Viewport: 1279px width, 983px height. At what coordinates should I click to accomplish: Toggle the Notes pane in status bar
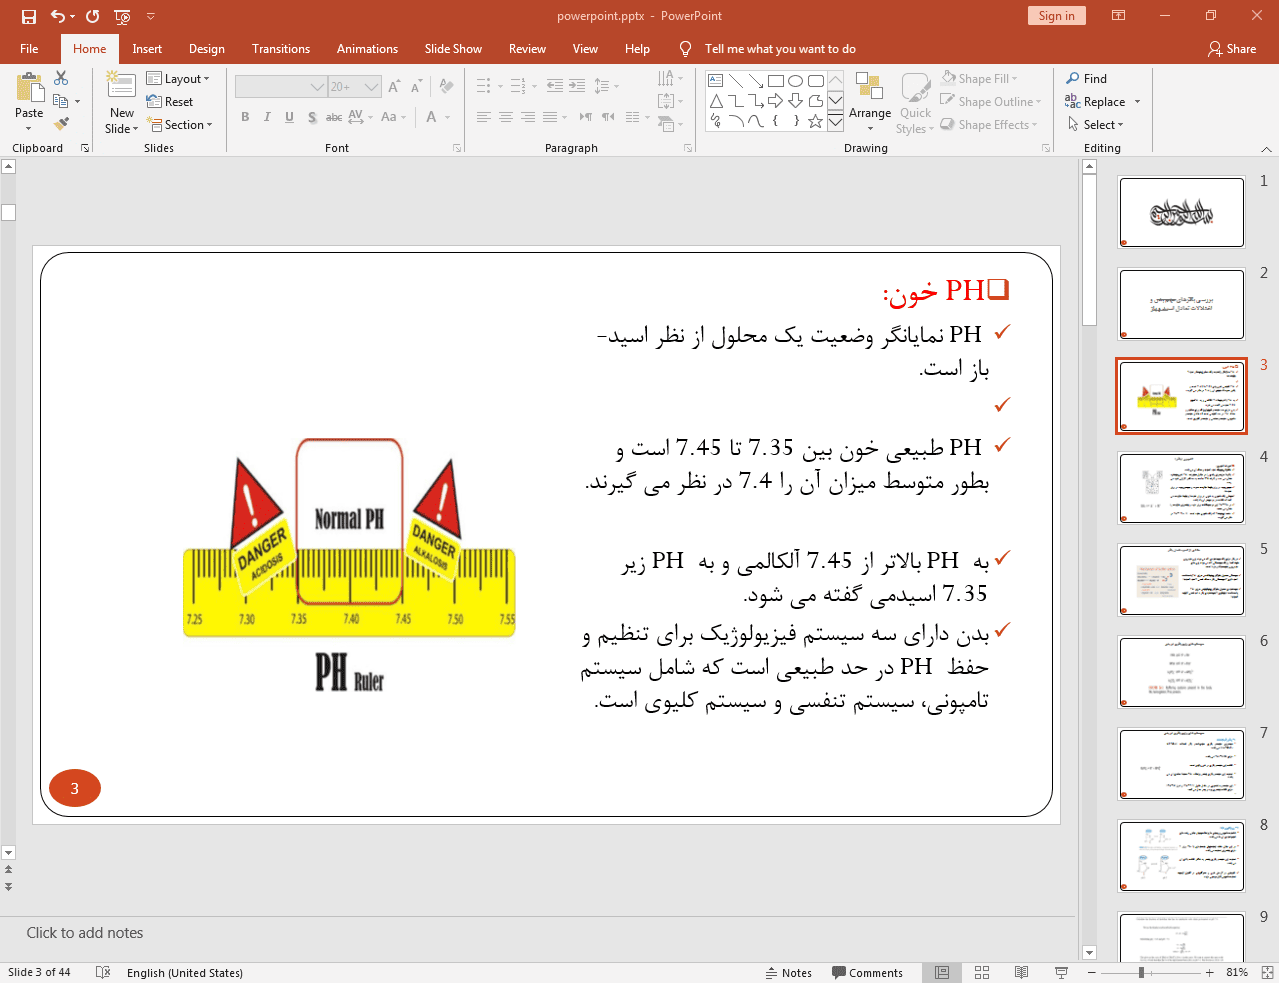788,972
